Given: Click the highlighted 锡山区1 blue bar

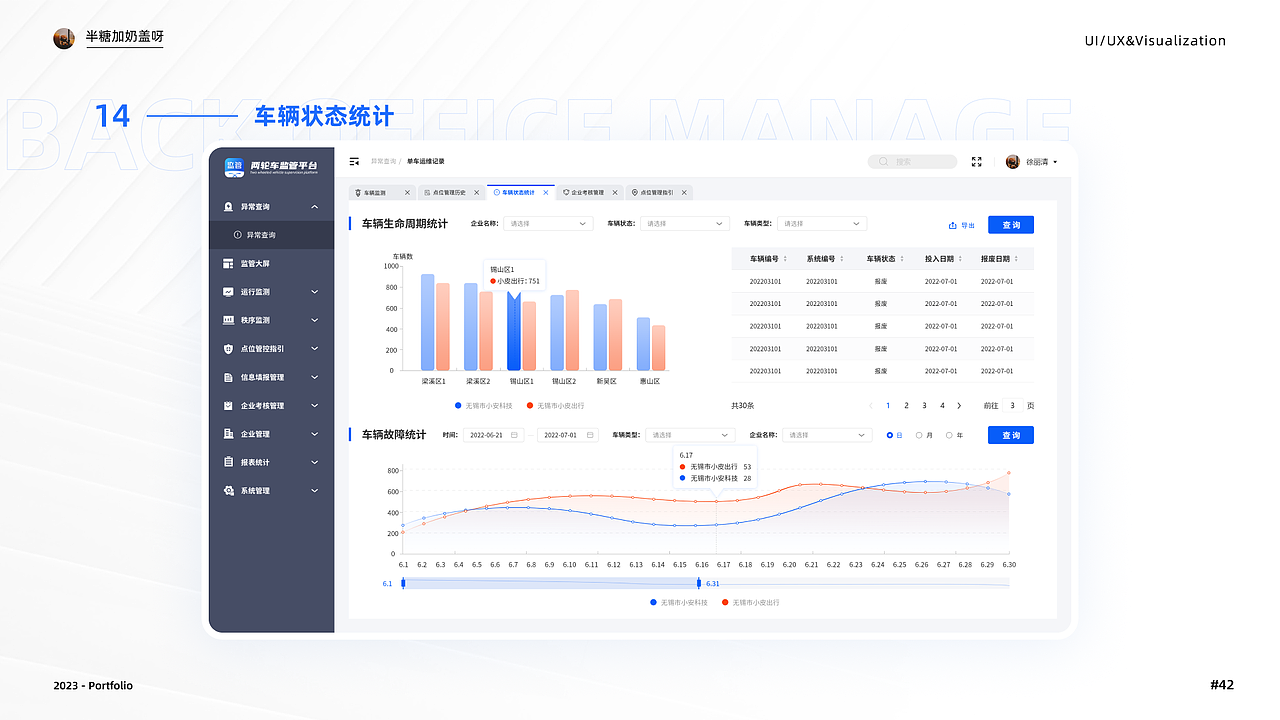Looking at the screenshot, I should point(514,331).
